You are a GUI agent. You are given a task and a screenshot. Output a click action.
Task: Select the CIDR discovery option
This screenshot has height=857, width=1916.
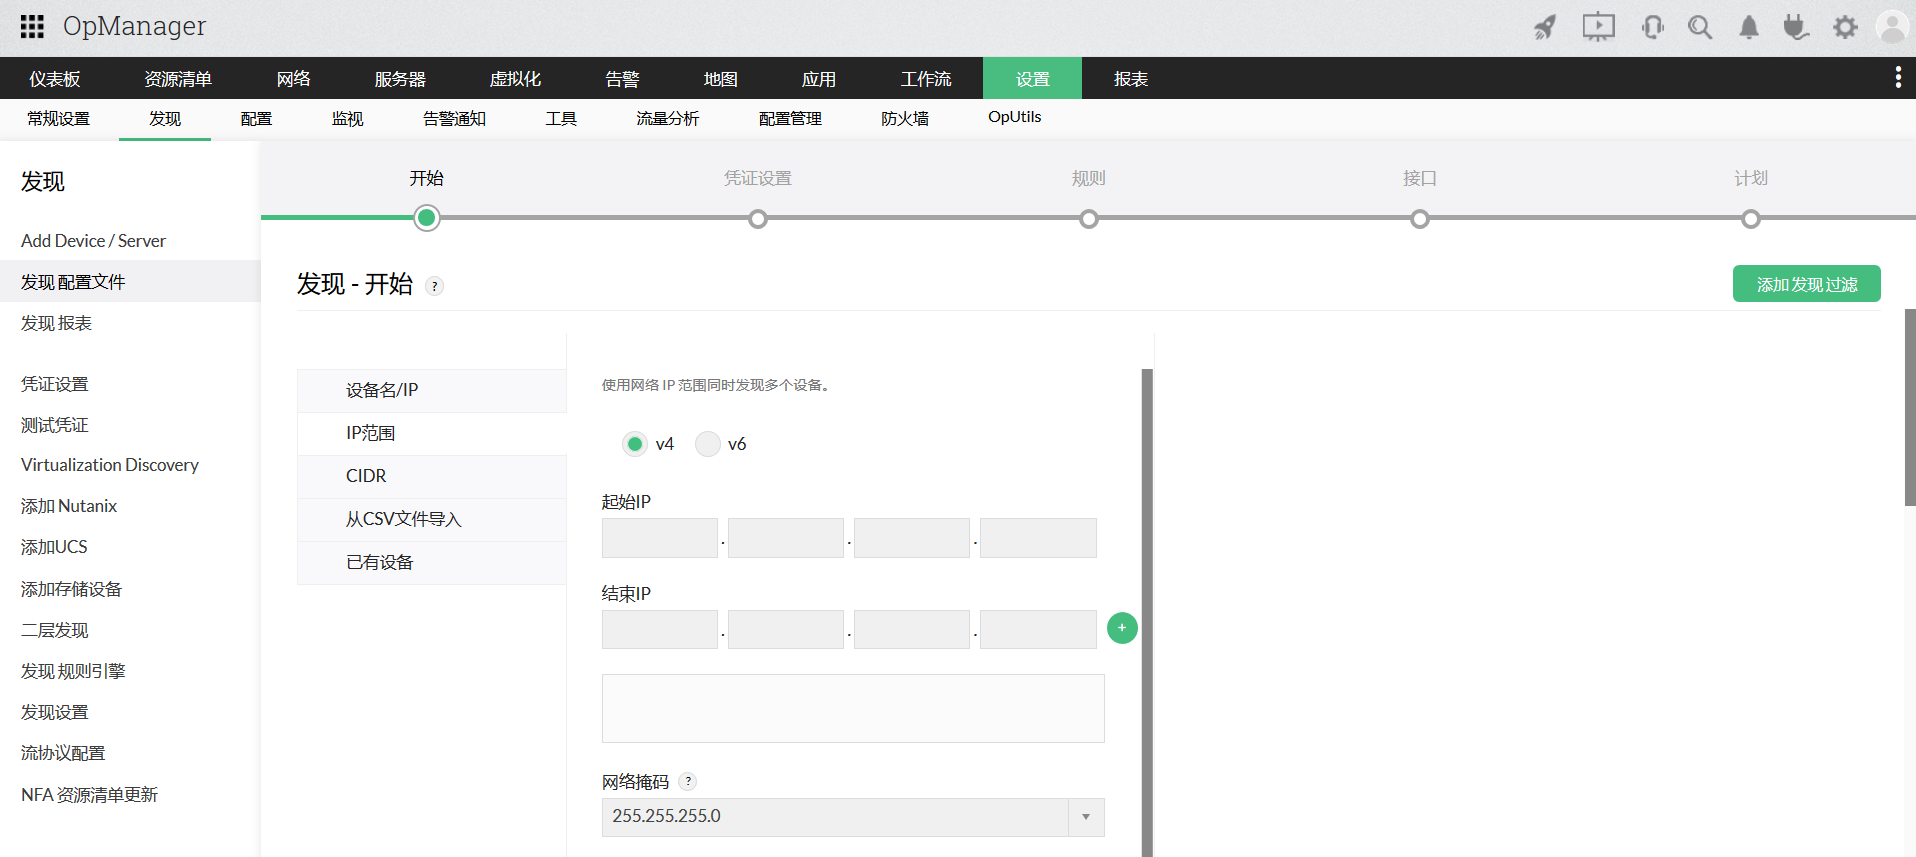432,476
